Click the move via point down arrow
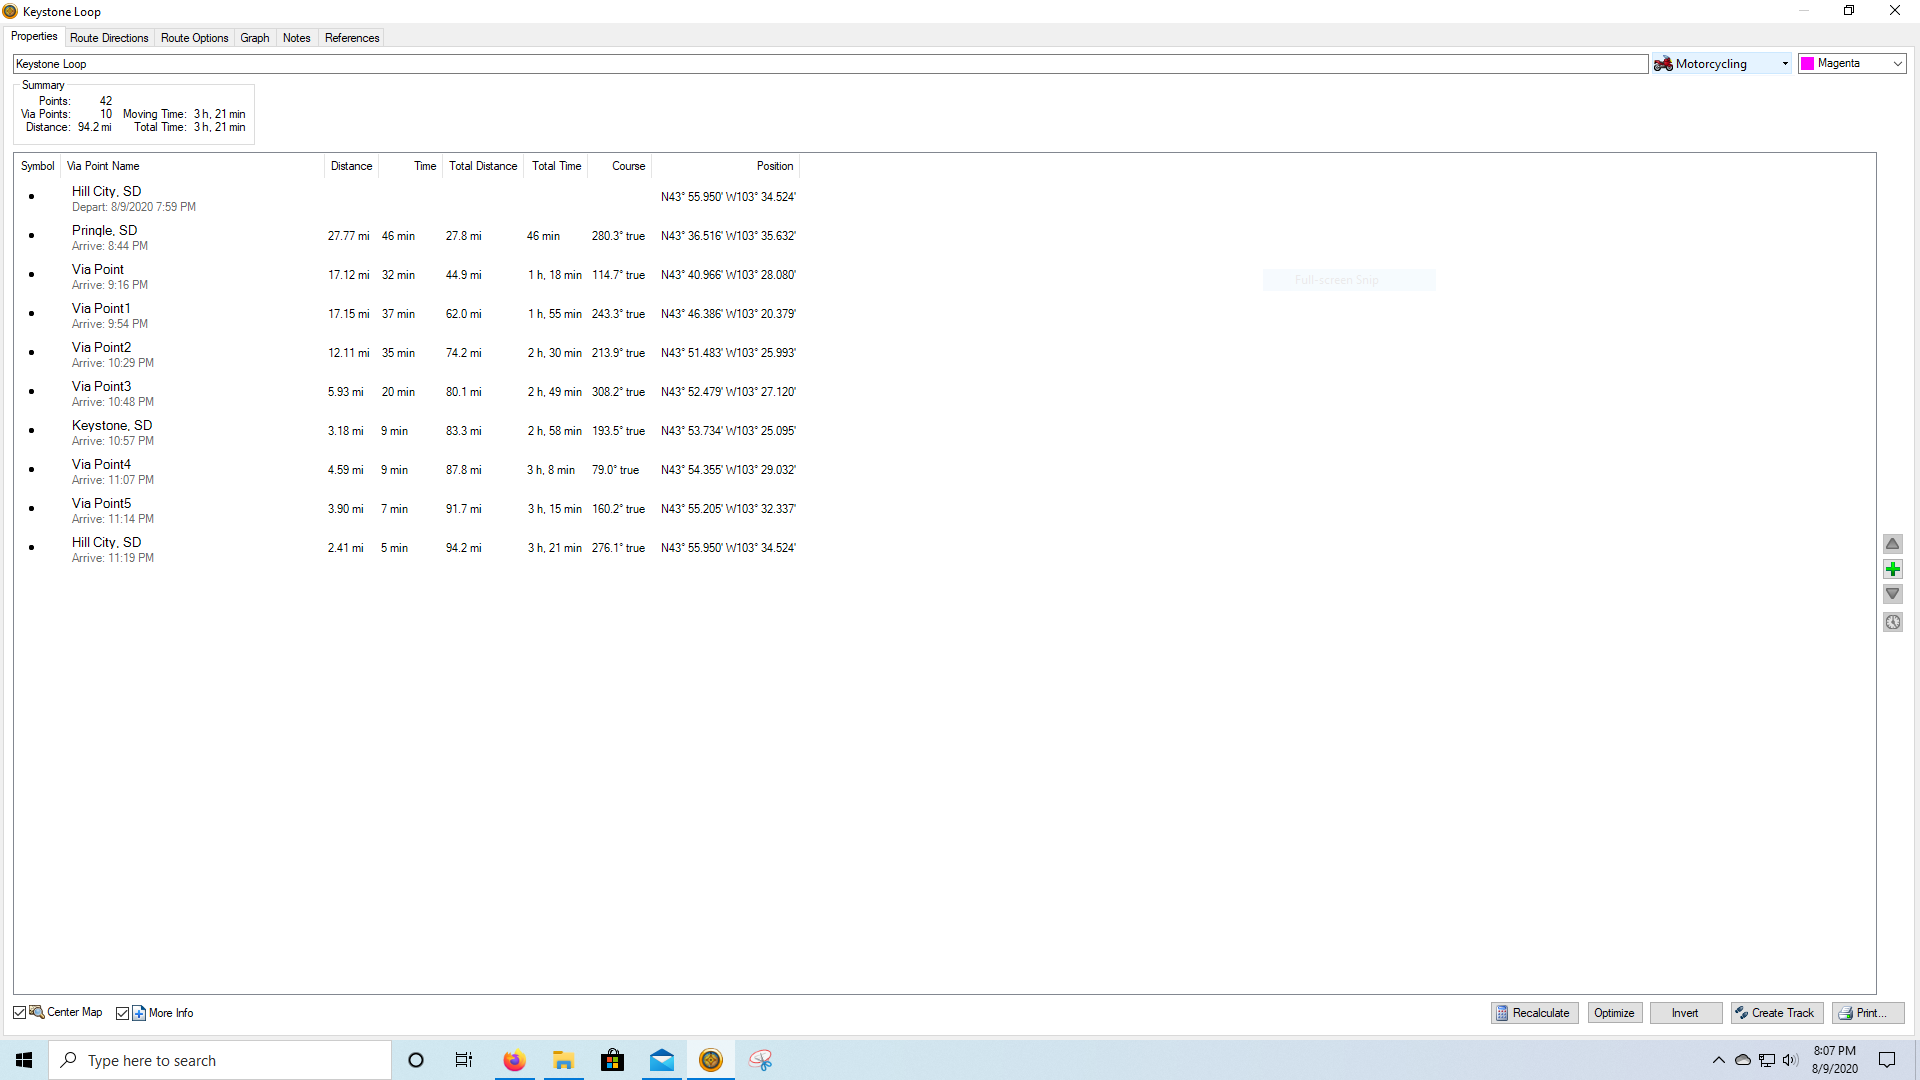 tap(1892, 594)
